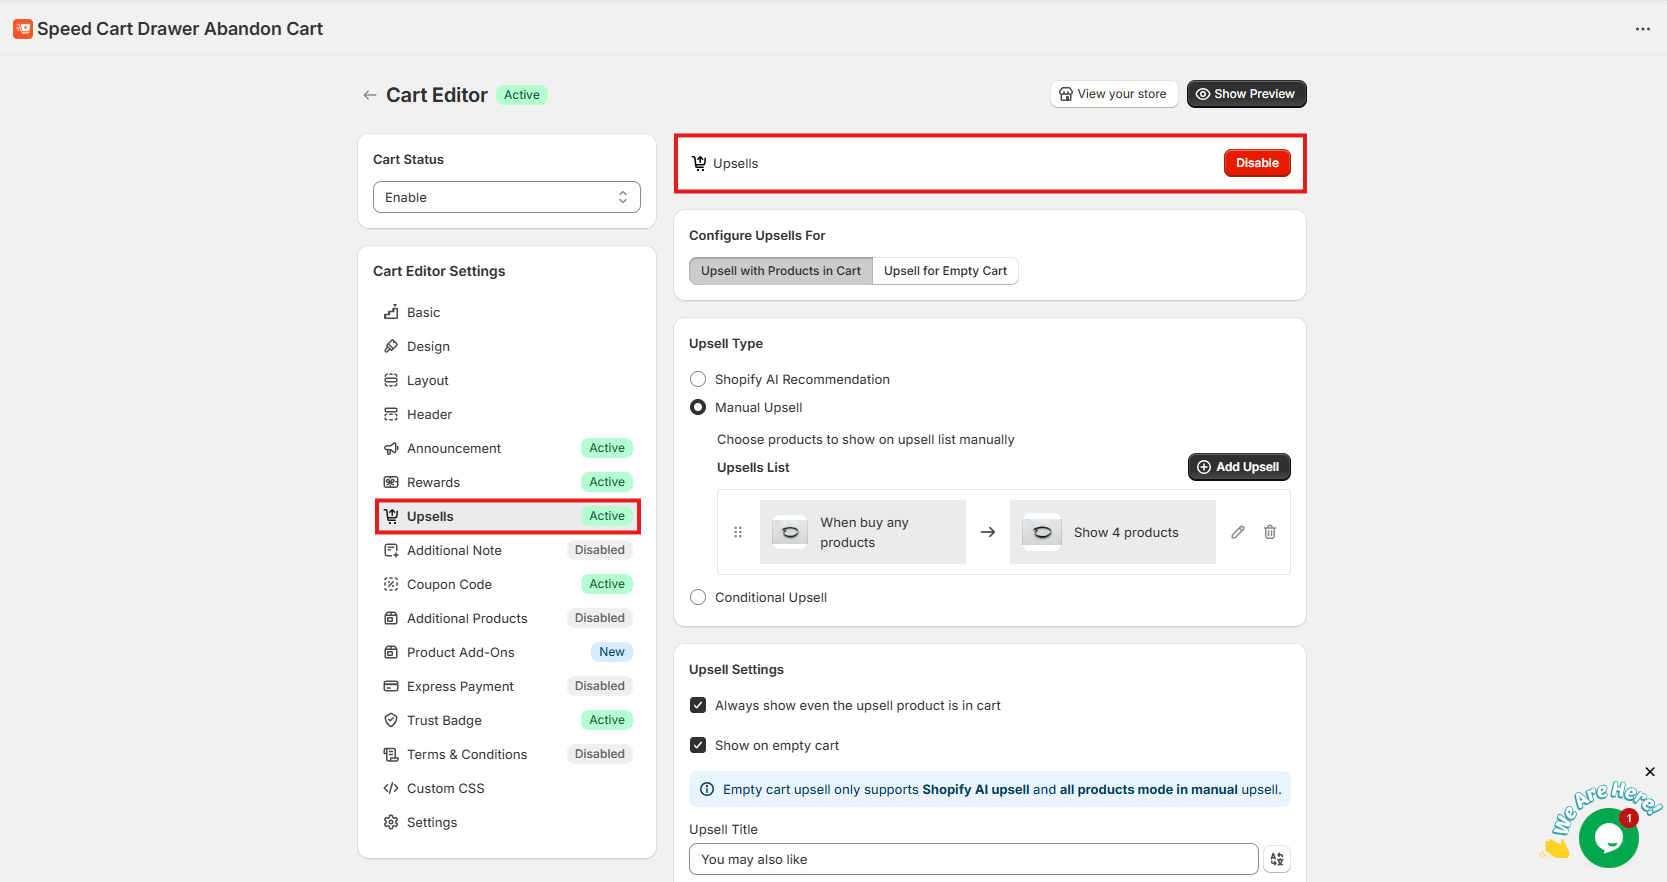Delete the upsell rule with trash icon
Image resolution: width=1667 pixels, height=882 pixels.
pyautogui.click(x=1270, y=532)
